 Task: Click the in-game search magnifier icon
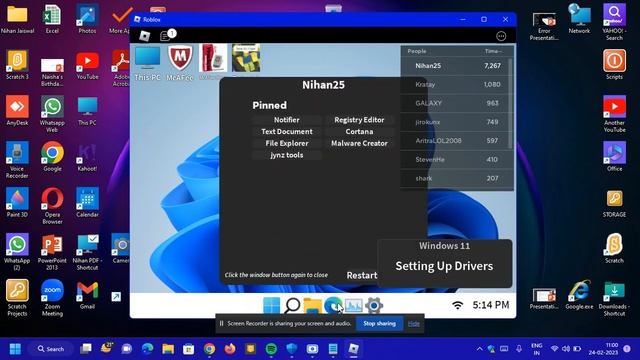click(292, 305)
